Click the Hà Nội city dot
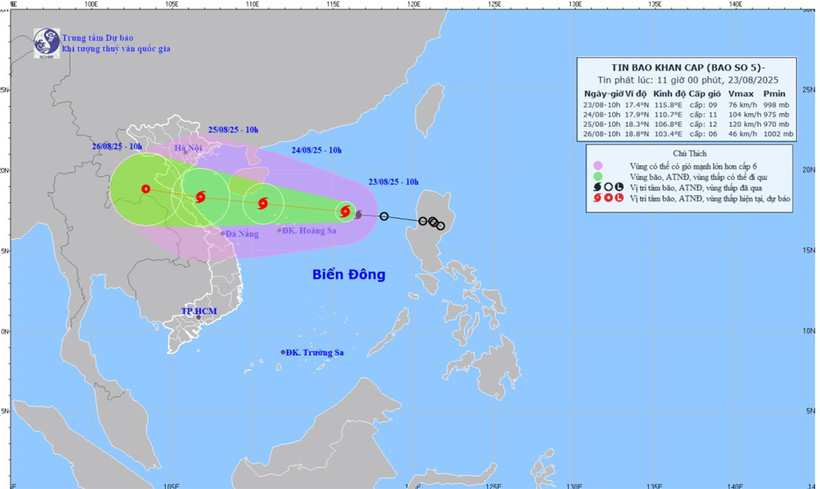820x489 pixels. tap(185, 152)
